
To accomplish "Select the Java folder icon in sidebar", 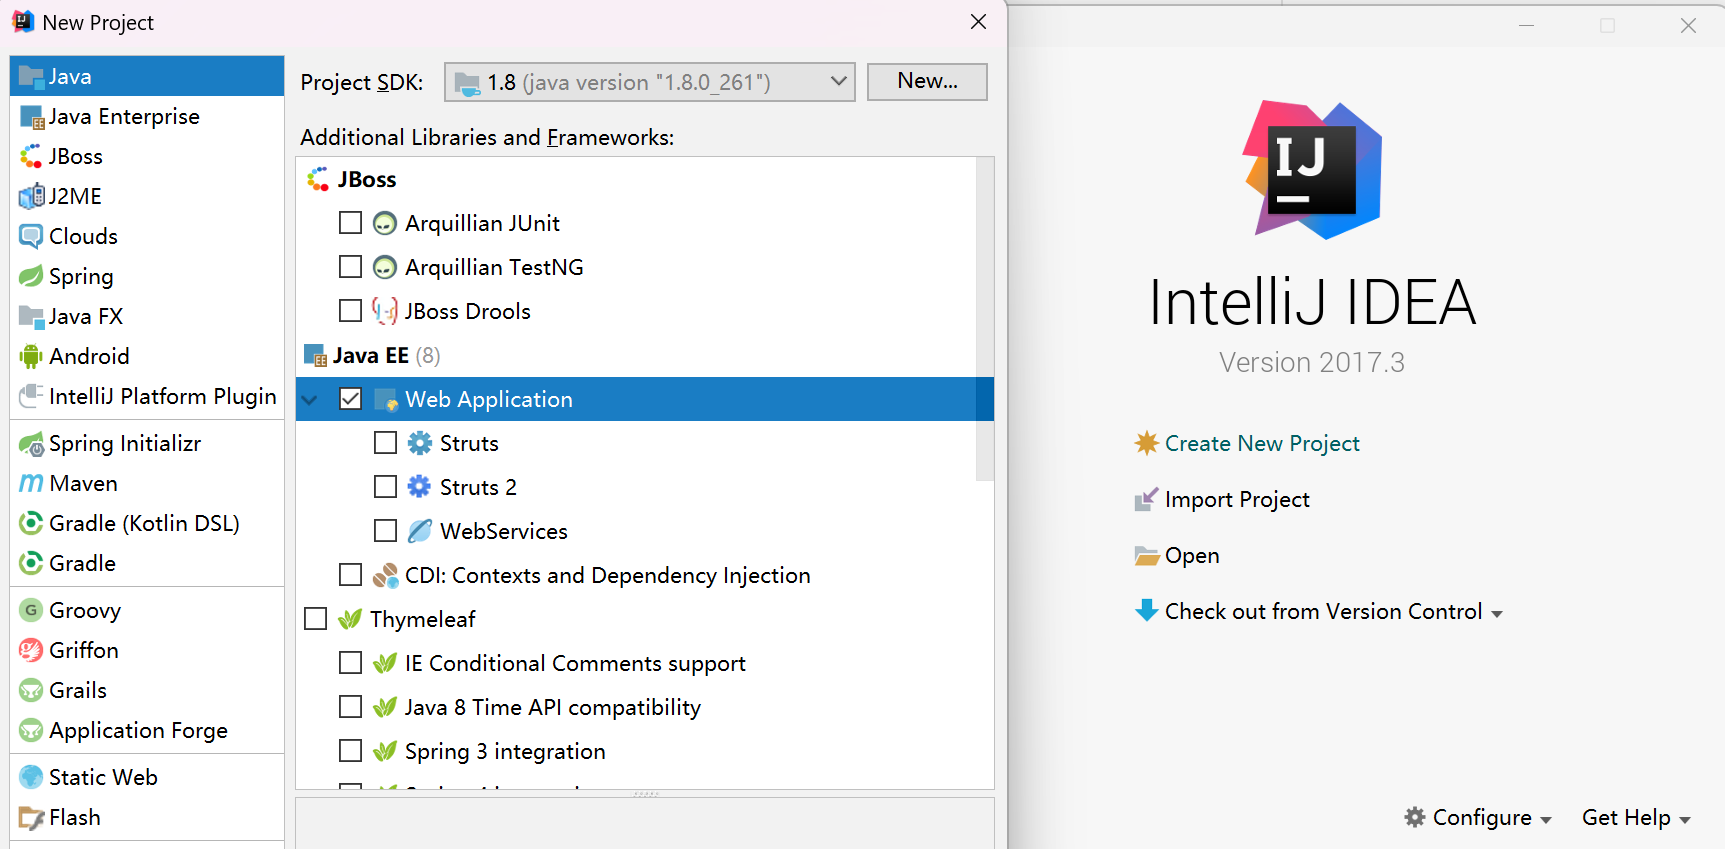I will [31, 77].
